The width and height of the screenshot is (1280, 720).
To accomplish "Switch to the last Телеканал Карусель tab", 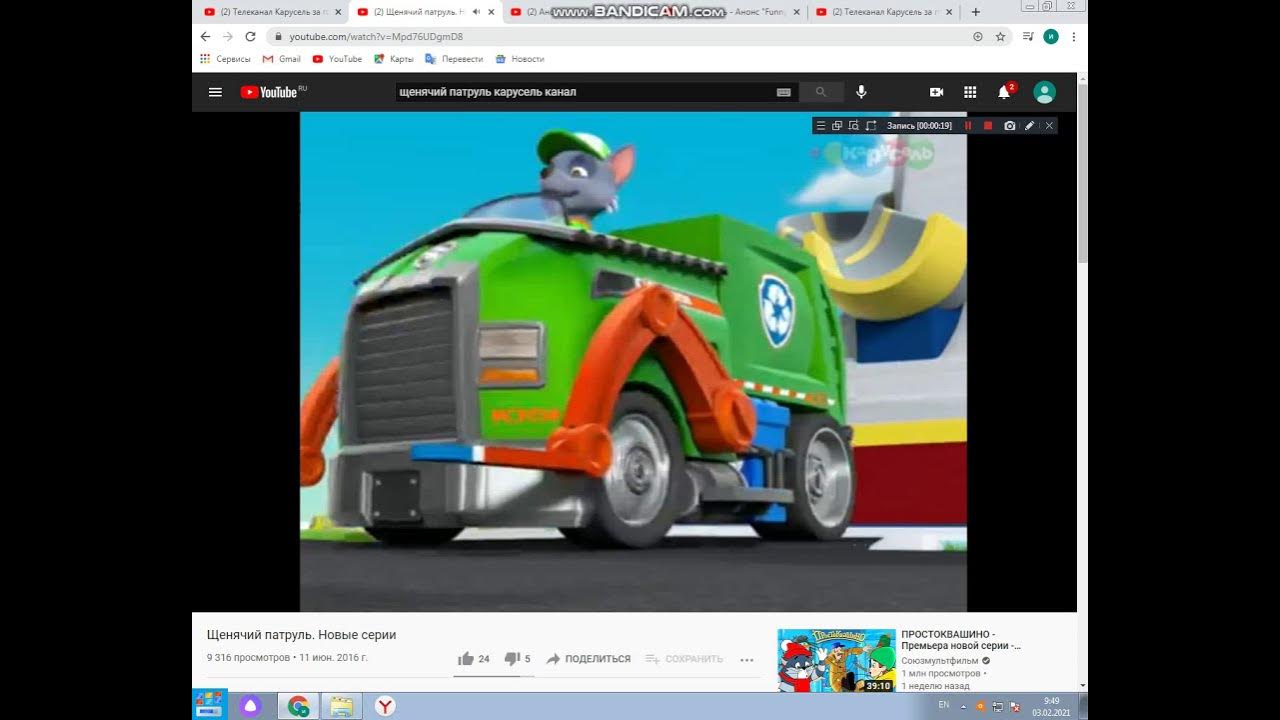I will tap(883, 12).
